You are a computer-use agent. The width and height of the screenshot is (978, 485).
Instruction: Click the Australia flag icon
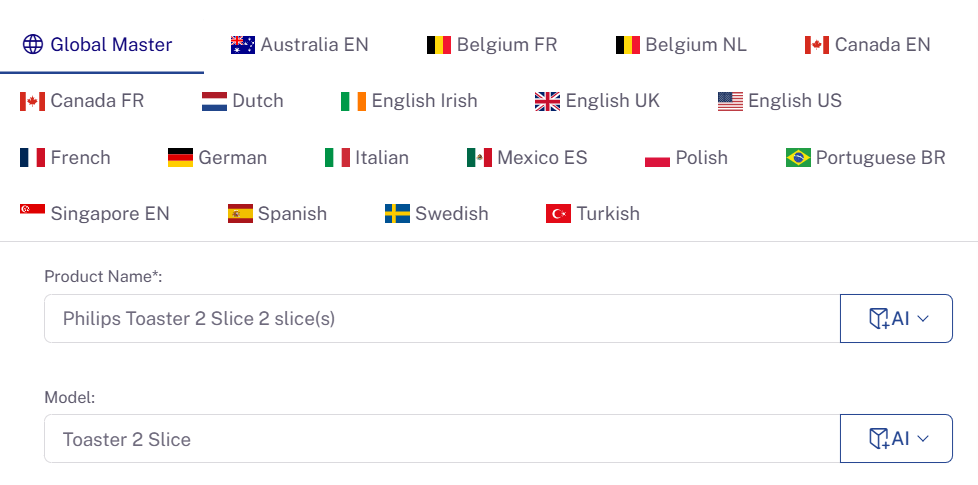tap(243, 45)
